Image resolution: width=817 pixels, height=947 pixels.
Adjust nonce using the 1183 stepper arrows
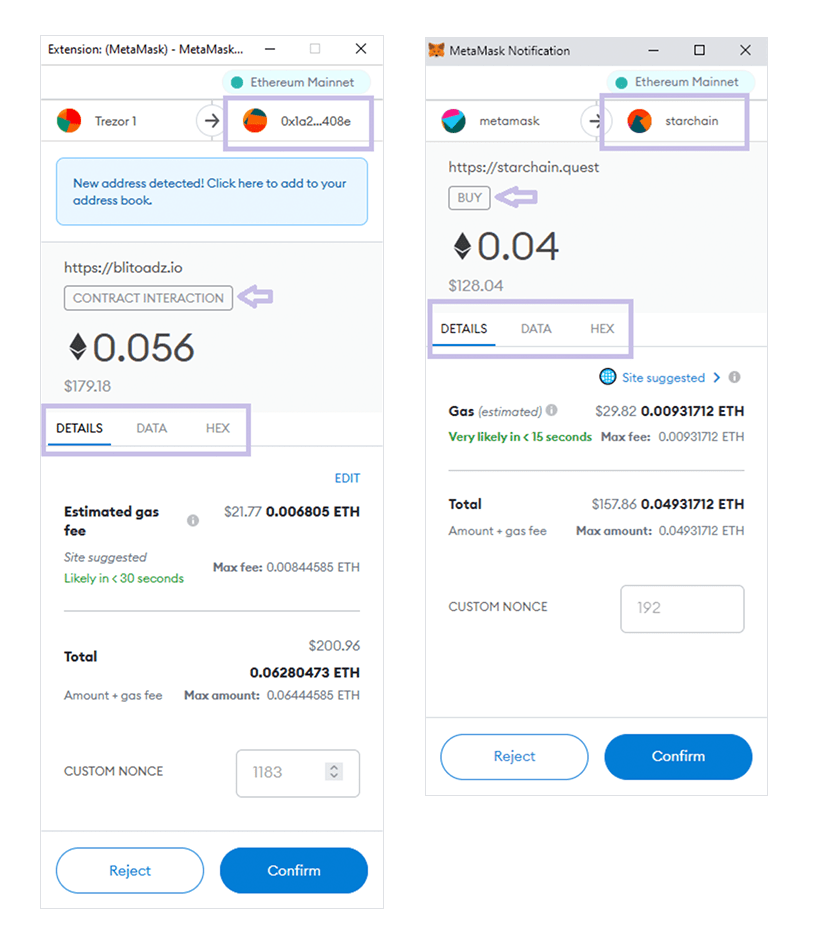click(334, 771)
